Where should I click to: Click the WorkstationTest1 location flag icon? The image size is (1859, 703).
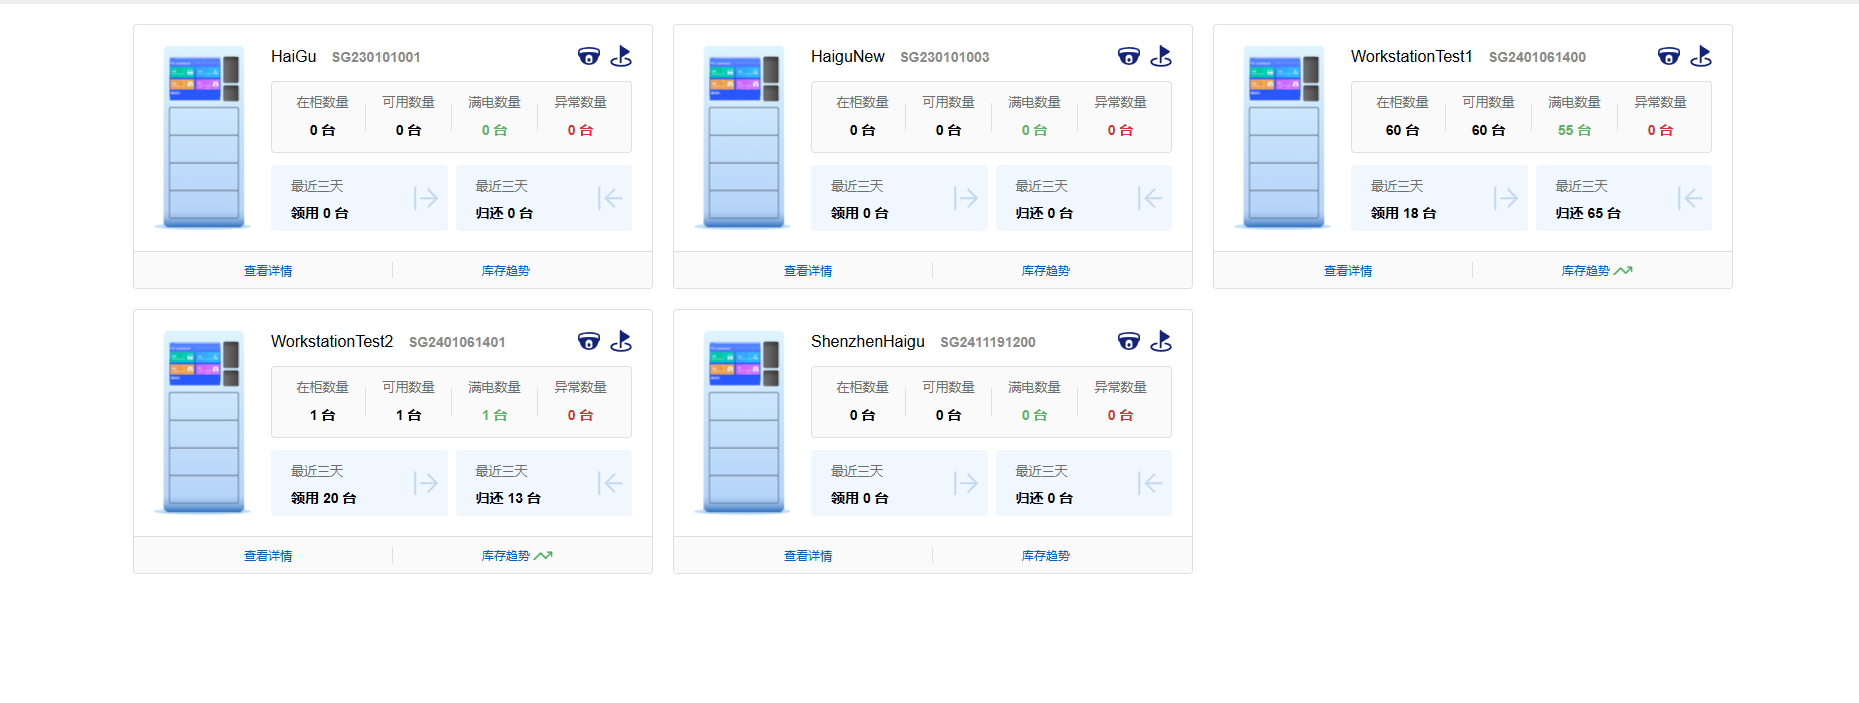[1701, 57]
